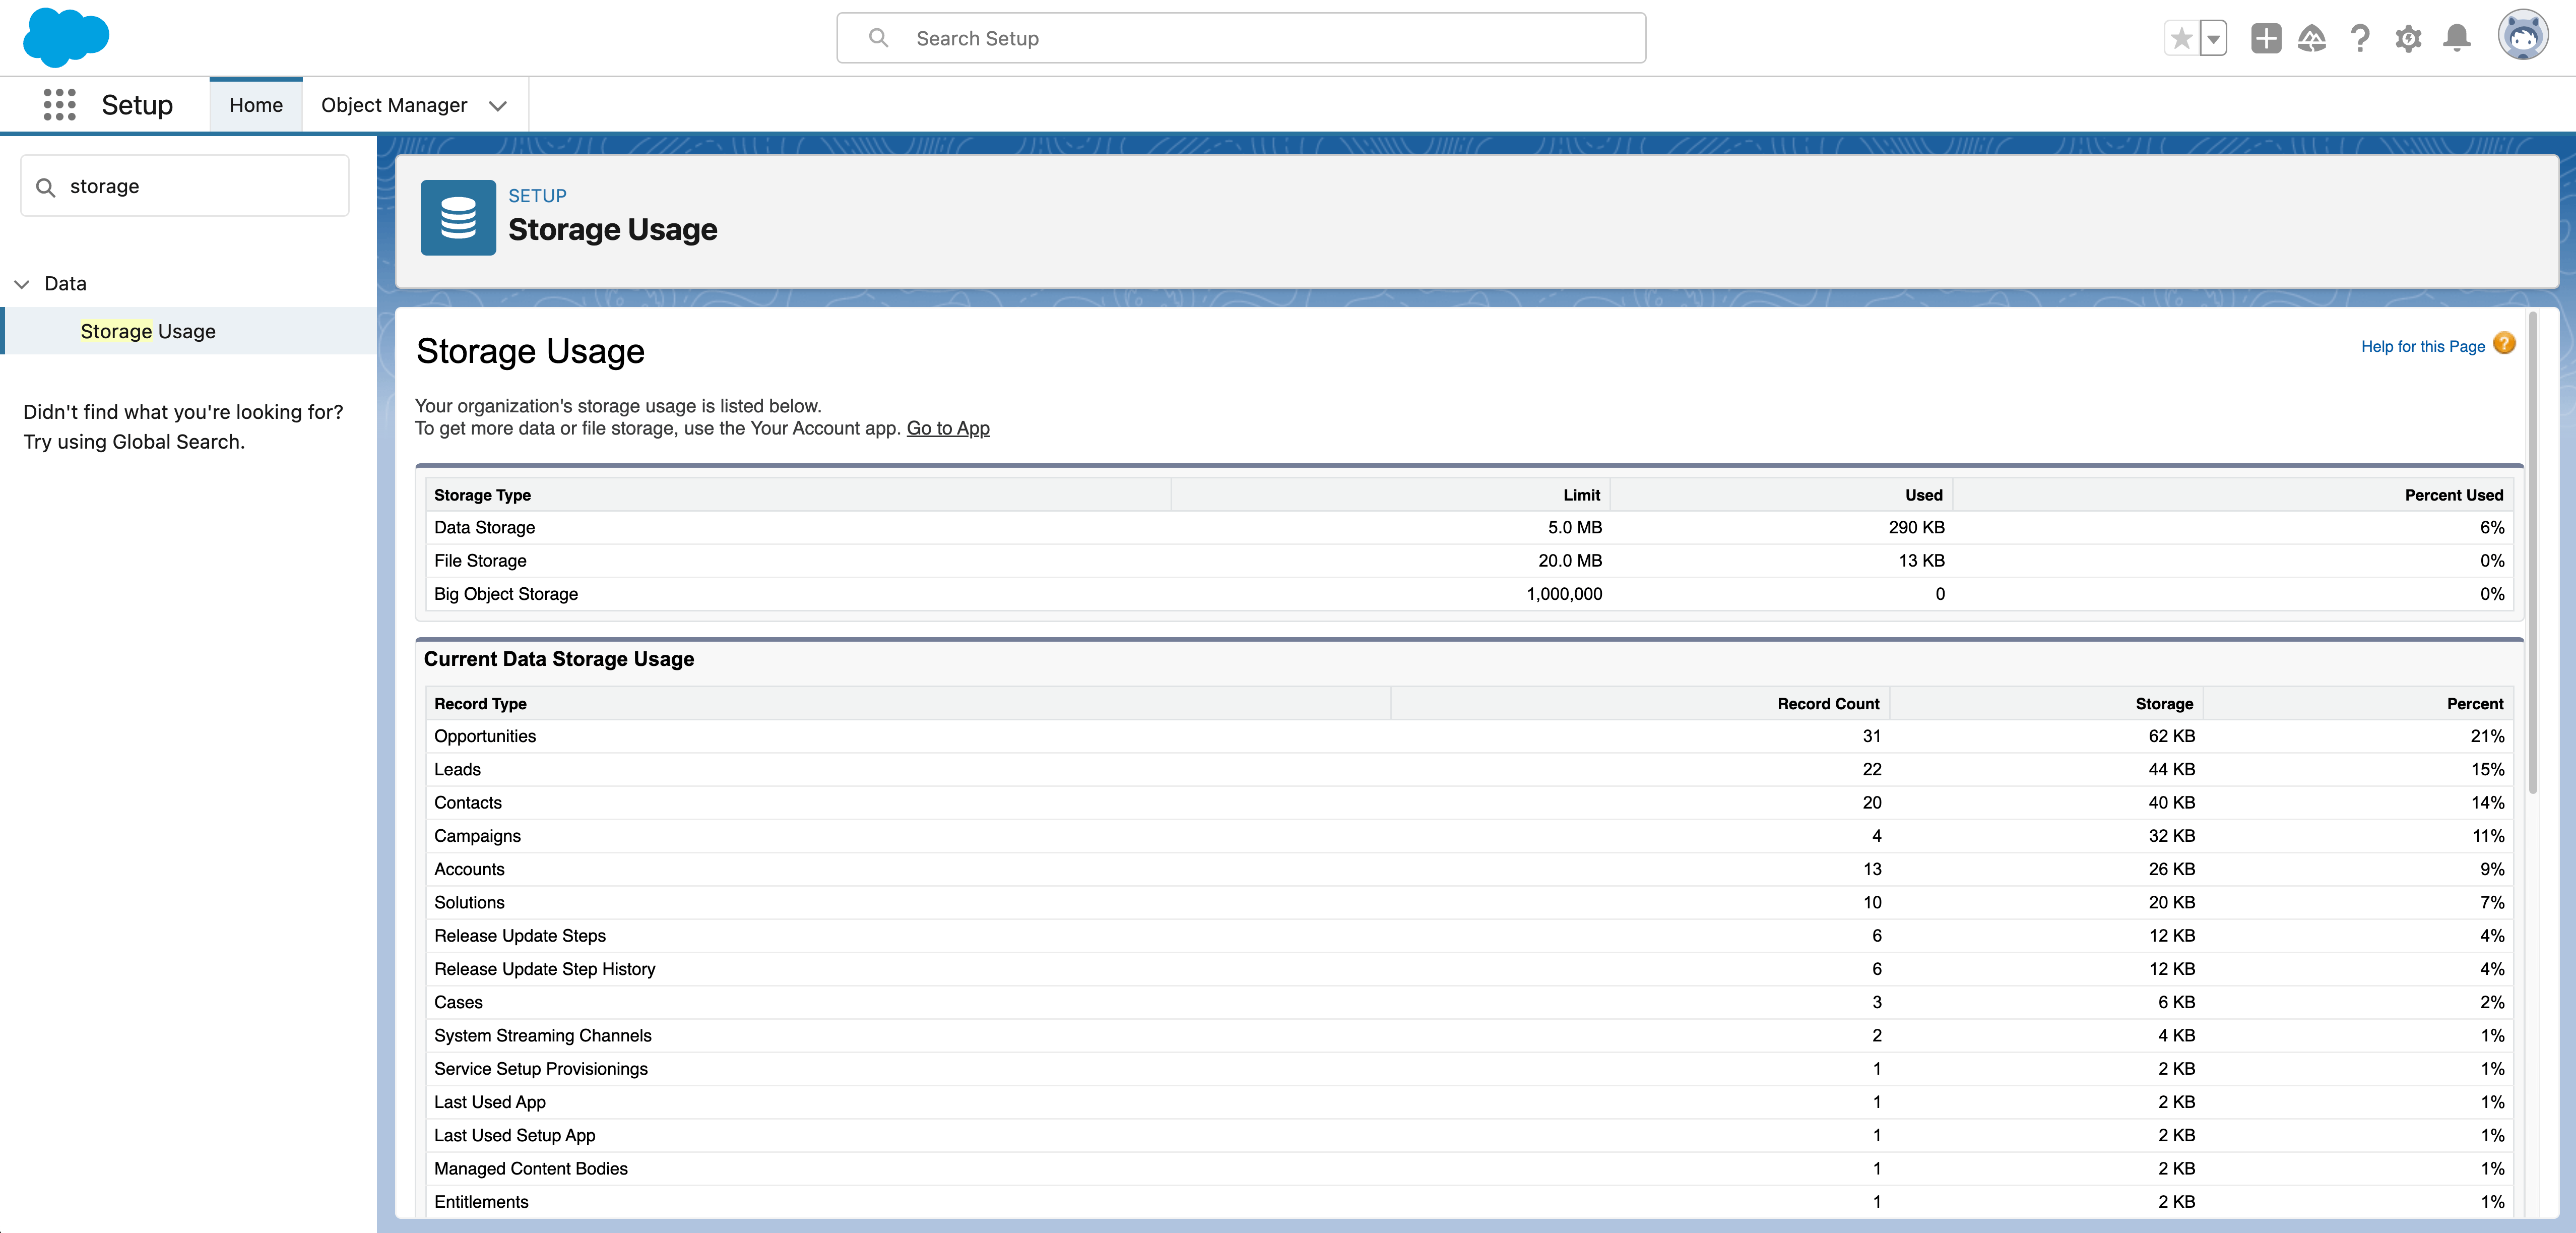Screen dimensions: 2576x1233
Task: Open Salesforce Help via the question mark icon
Action: [2360, 37]
